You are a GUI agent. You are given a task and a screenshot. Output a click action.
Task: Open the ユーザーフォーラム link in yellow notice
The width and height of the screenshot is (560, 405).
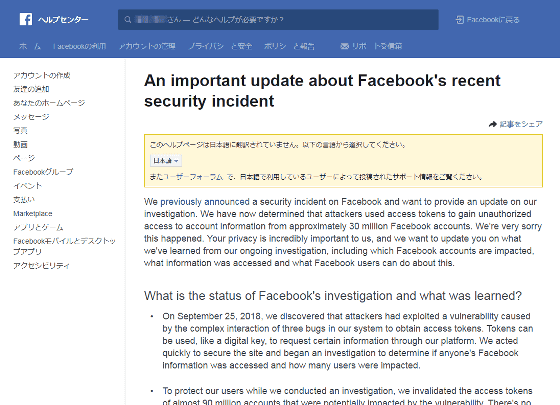click(x=193, y=177)
